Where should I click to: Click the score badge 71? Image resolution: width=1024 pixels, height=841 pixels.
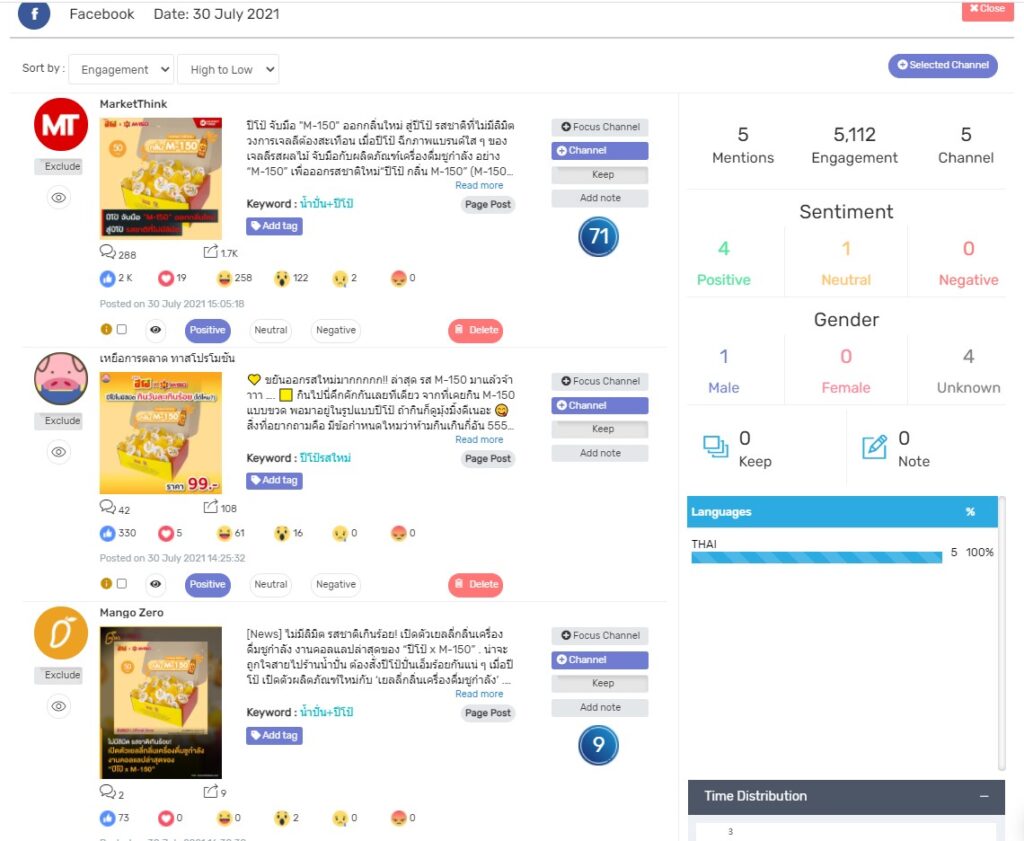click(x=598, y=236)
